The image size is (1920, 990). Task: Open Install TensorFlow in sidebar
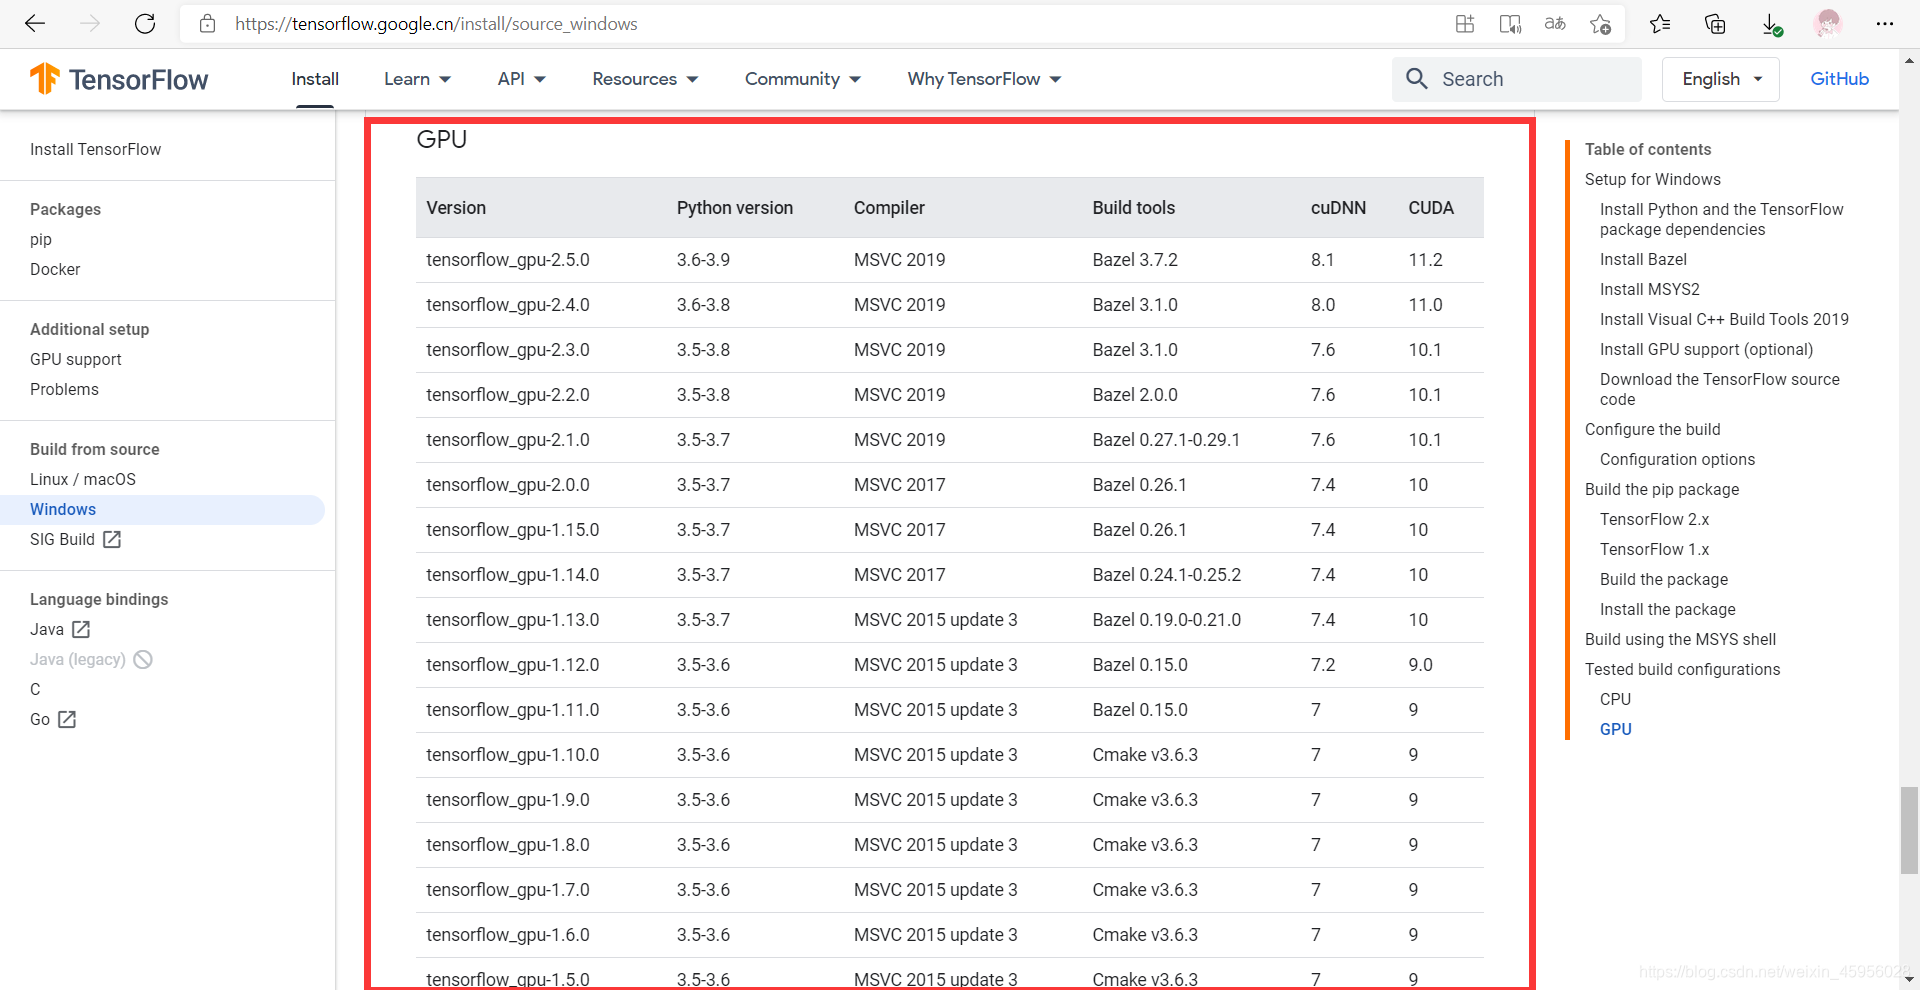click(x=95, y=149)
